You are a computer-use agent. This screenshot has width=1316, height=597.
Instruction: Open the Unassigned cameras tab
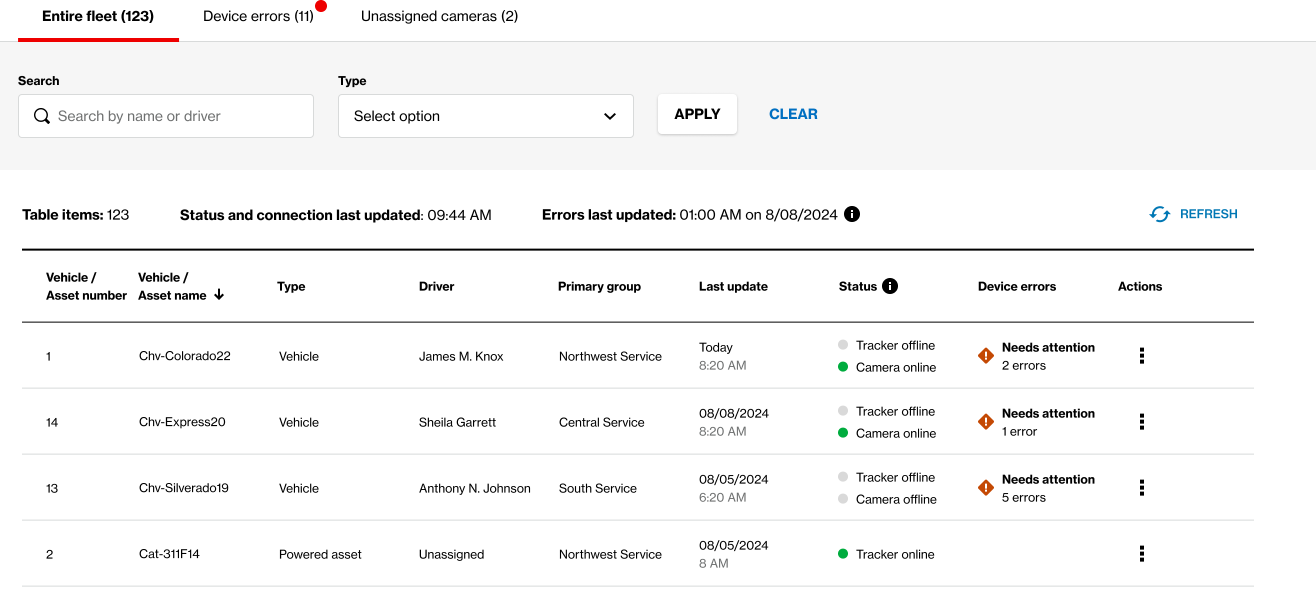tap(441, 16)
